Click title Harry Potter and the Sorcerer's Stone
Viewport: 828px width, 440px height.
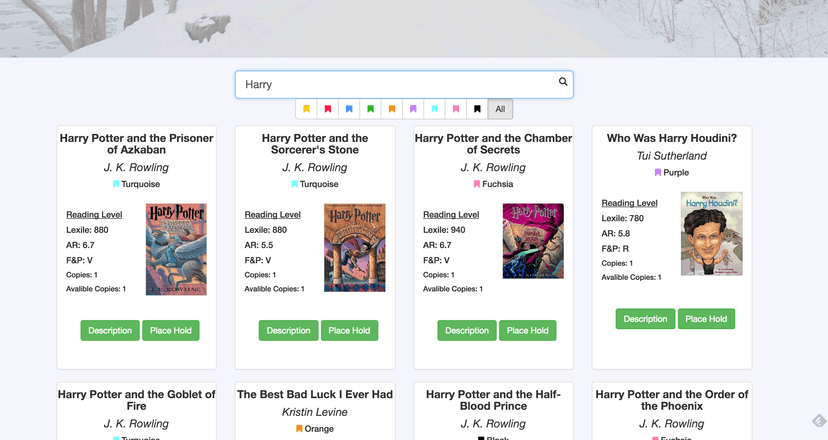point(315,144)
